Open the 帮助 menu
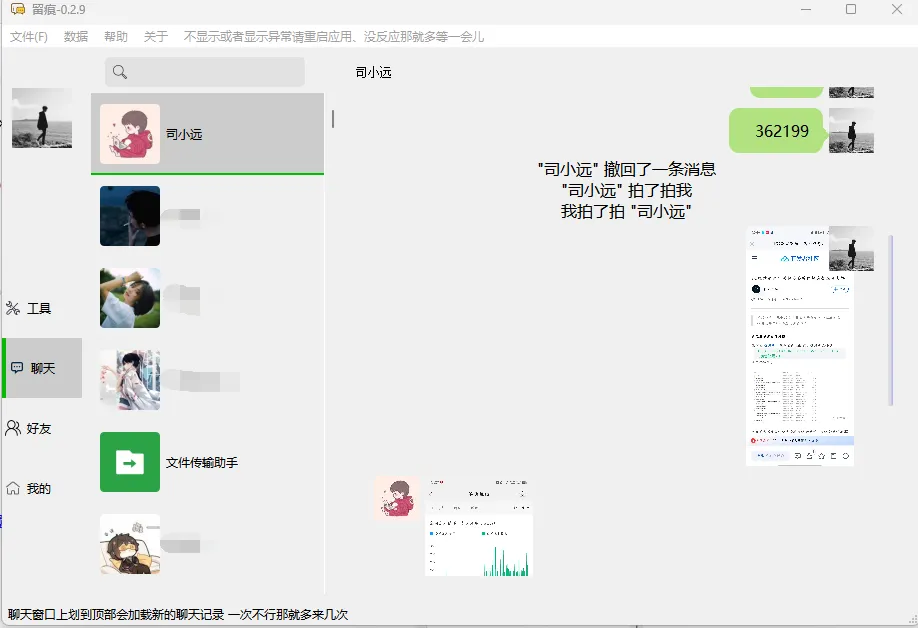This screenshot has height=628, width=918. click(x=116, y=37)
